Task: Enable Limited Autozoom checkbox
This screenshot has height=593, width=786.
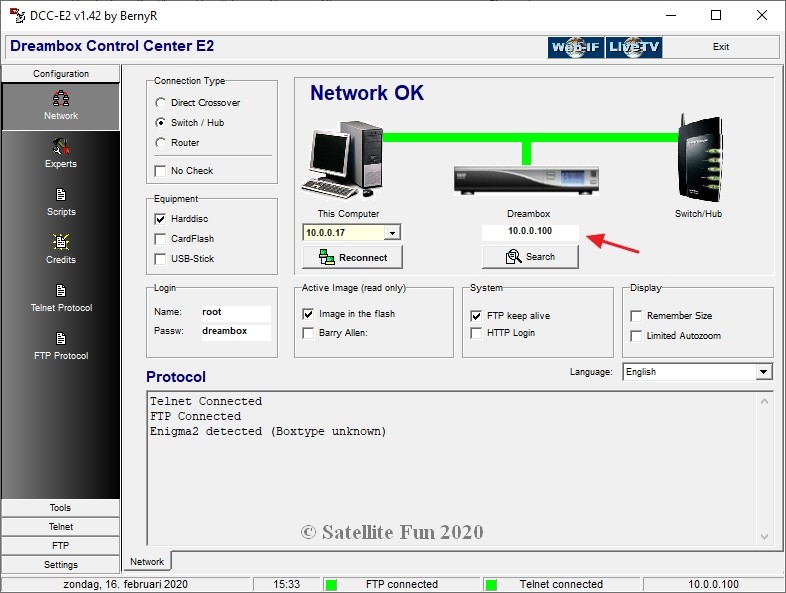Action: 636,336
